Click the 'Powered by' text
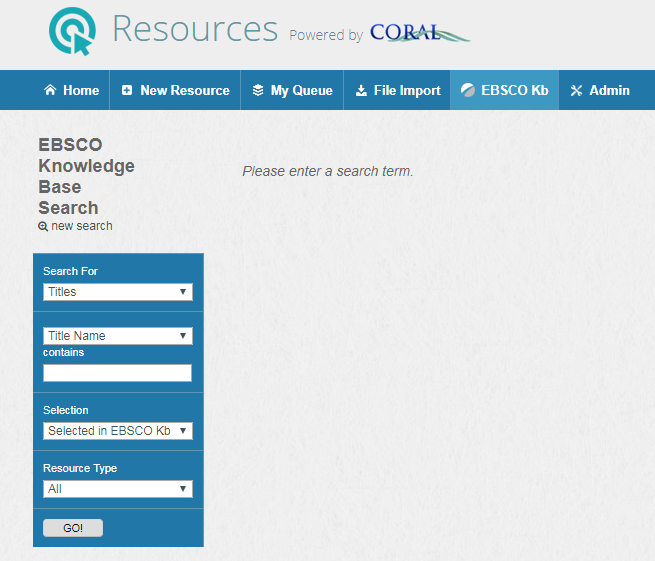Screen dimensions: 655x561 (326, 35)
